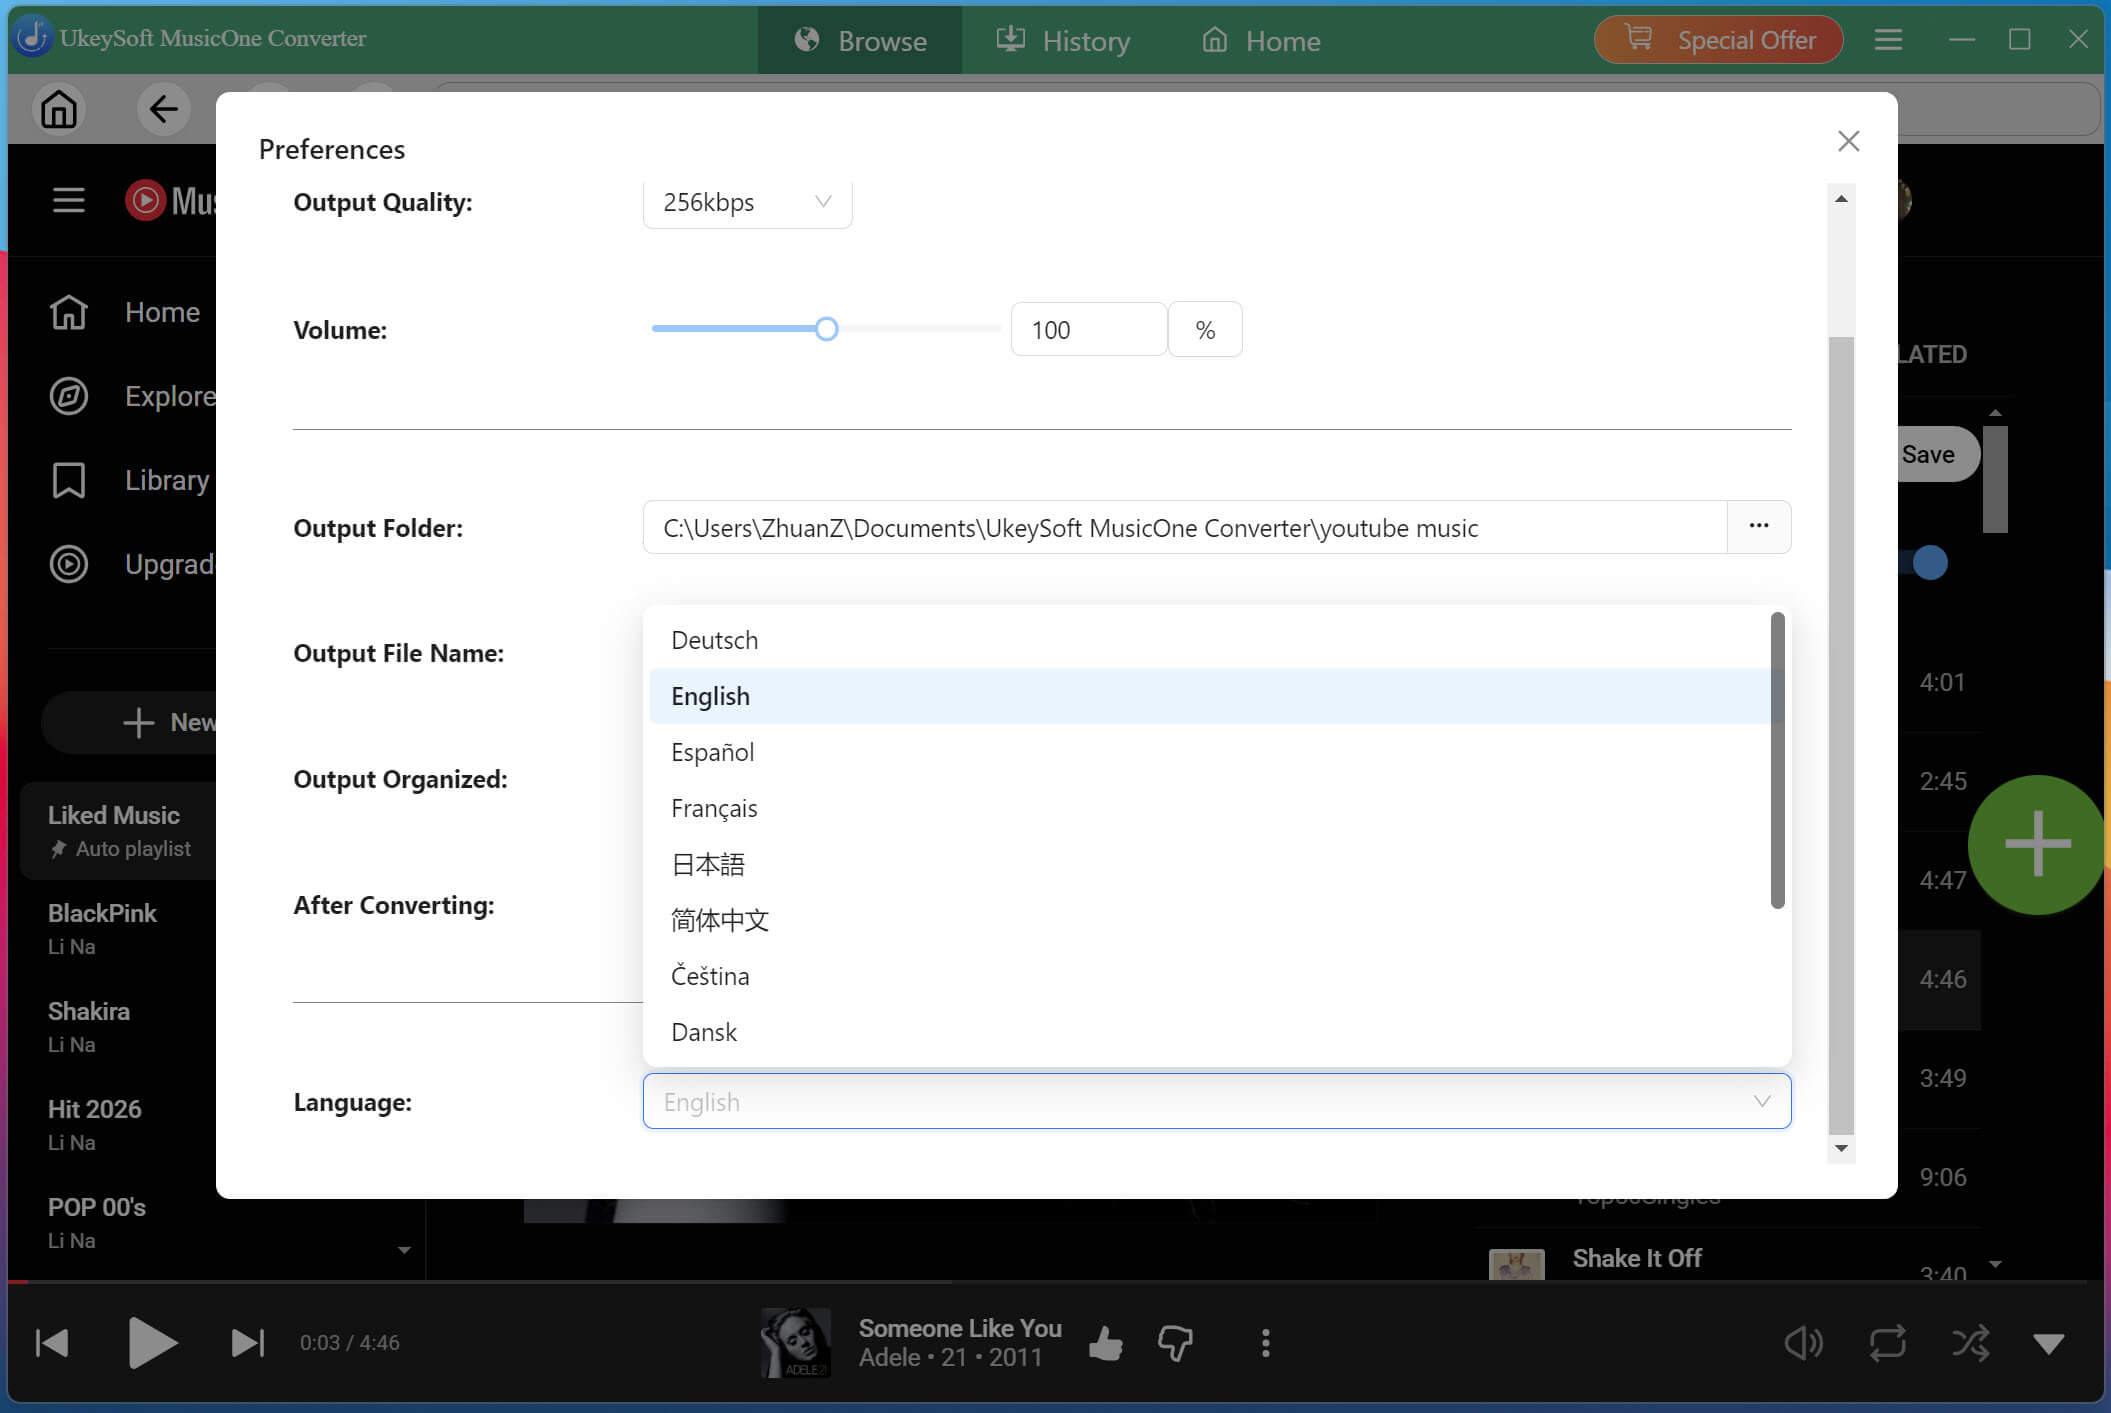2111x1413 pixels.
Task: Select Español from the language list
Action: click(x=1210, y=752)
